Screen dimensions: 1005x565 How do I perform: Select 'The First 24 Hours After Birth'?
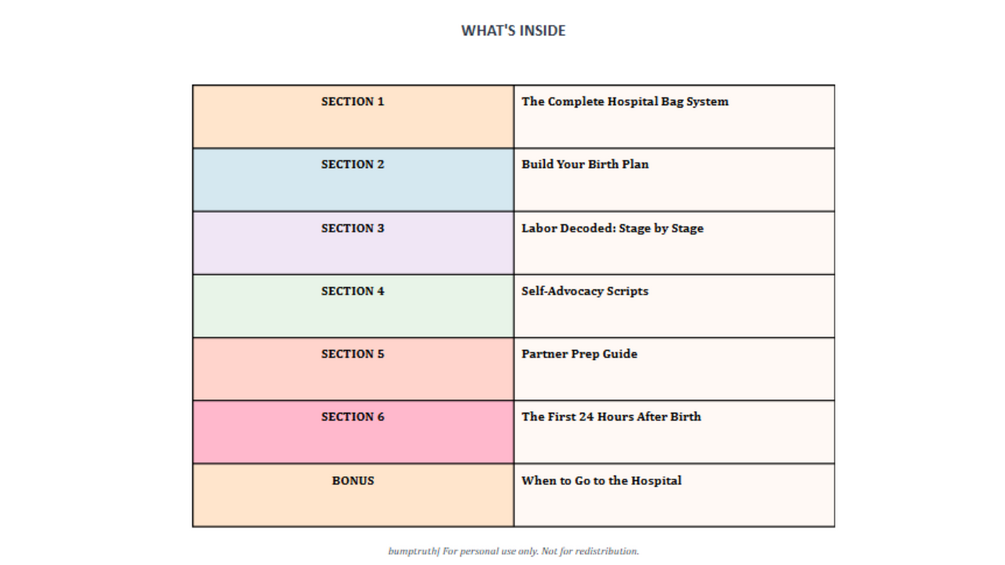point(611,418)
